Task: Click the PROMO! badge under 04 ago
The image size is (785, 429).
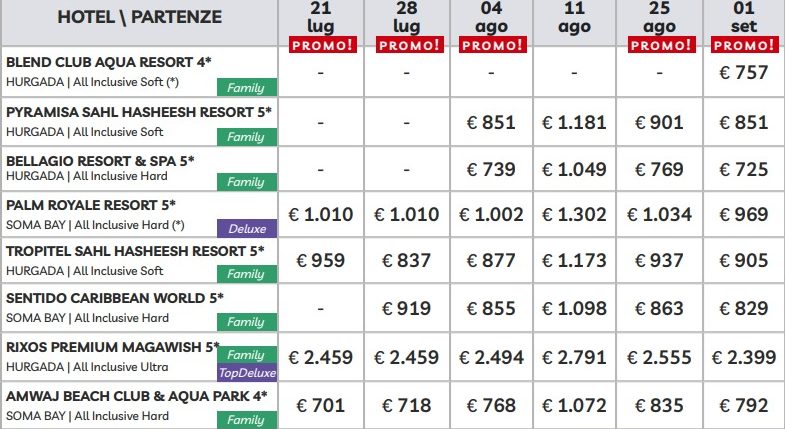Action: [x=493, y=45]
